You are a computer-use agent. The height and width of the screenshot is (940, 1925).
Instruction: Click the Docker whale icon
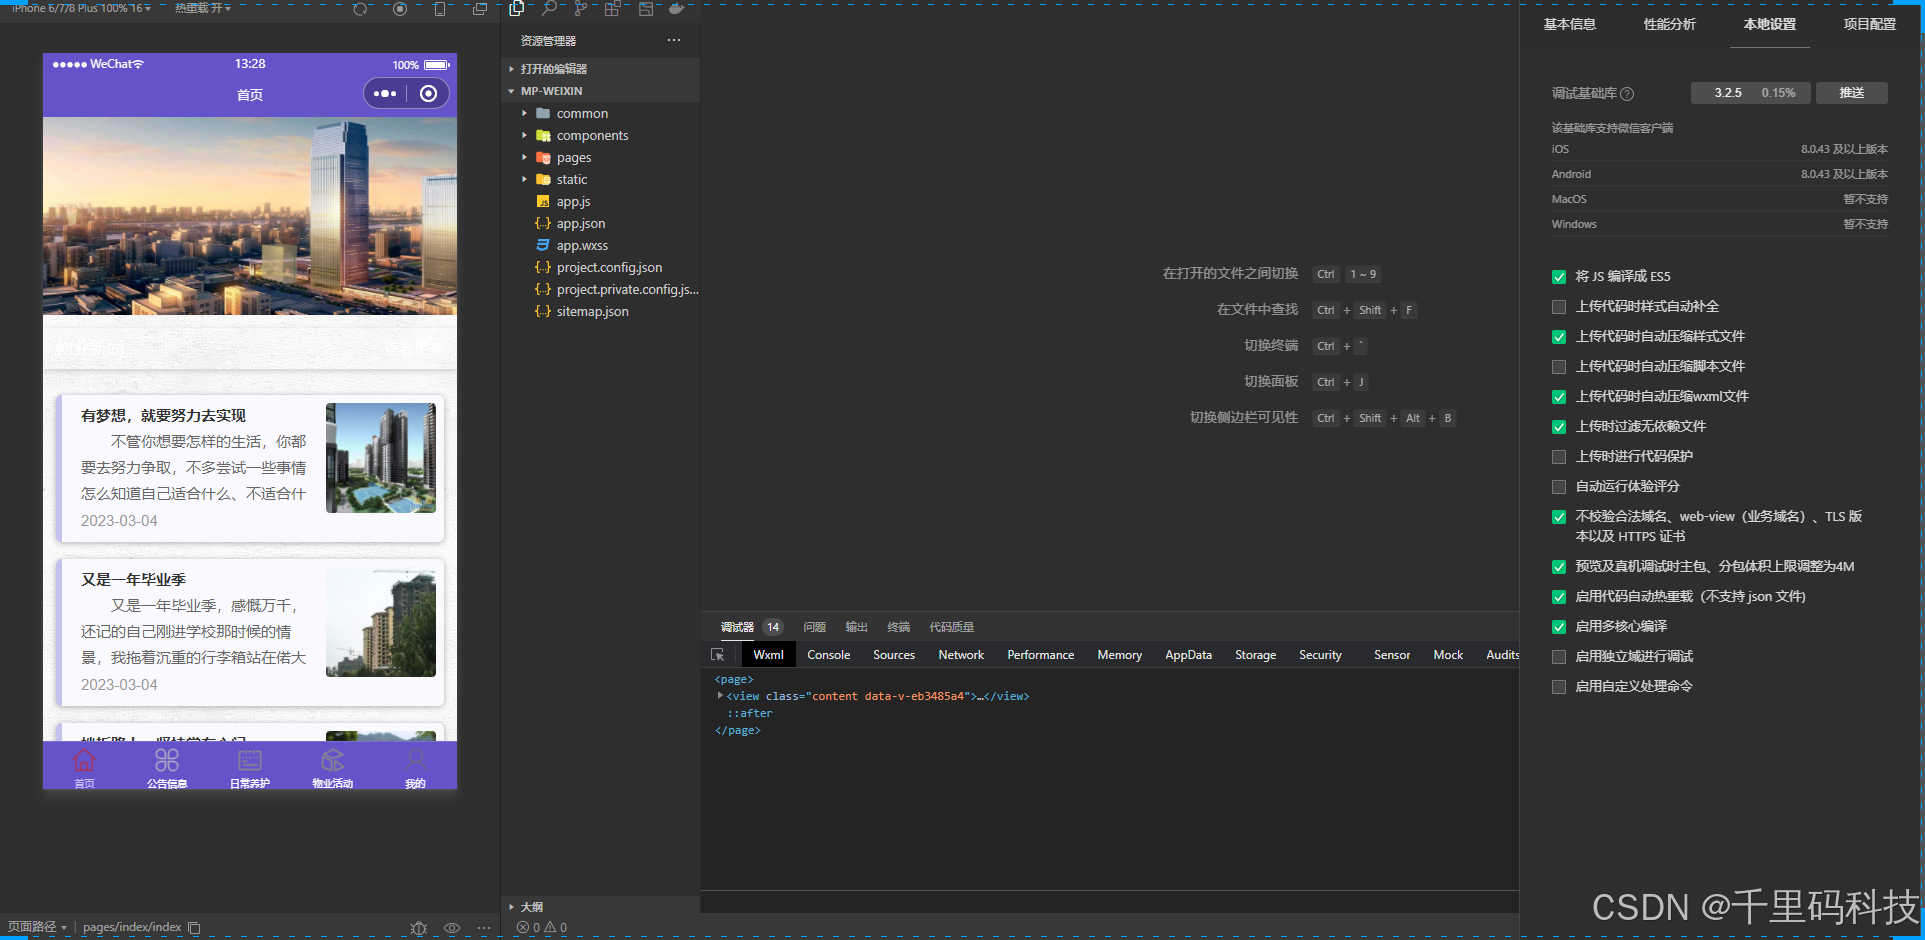(x=677, y=9)
